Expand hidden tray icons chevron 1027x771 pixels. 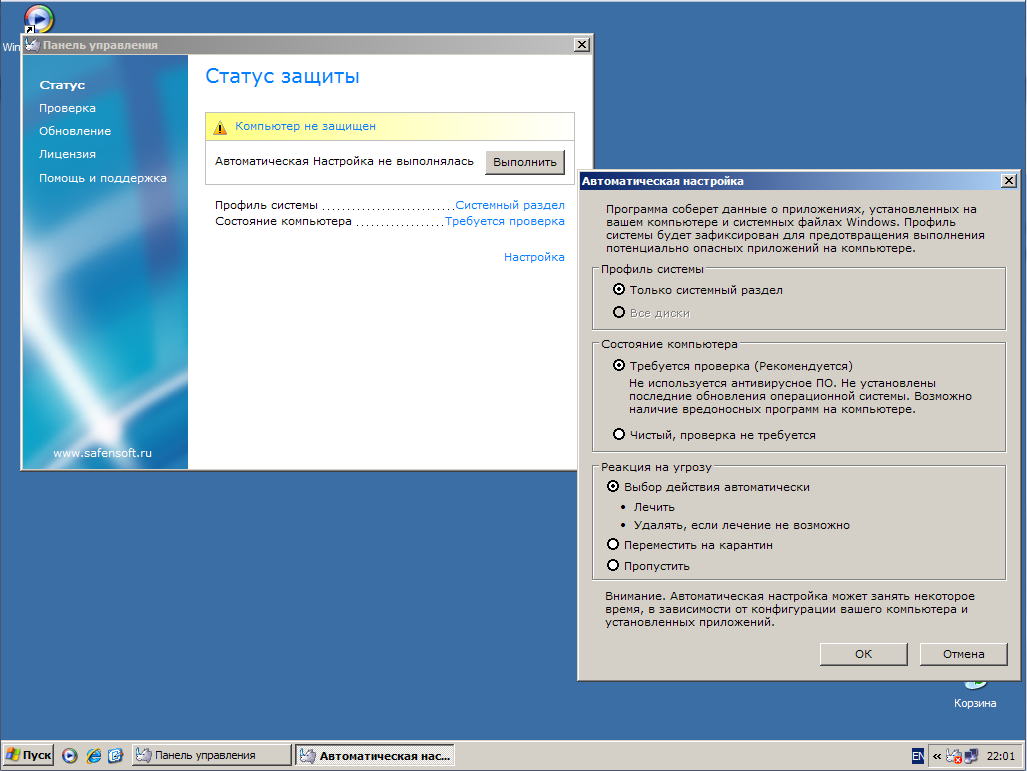(x=937, y=756)
